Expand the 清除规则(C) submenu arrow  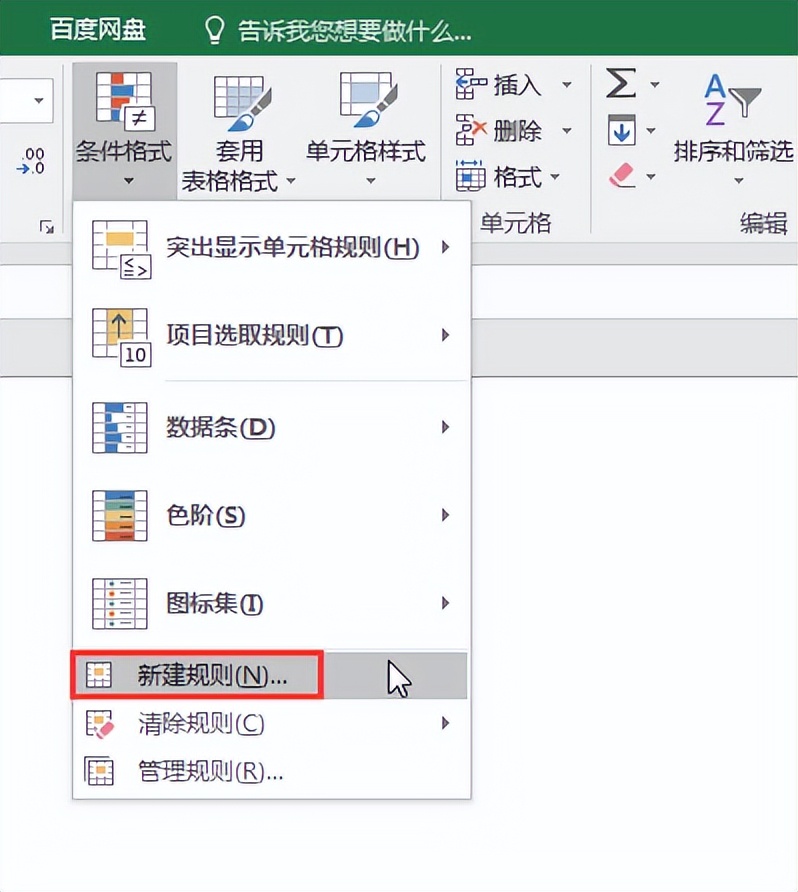click(x=445, y=723)
